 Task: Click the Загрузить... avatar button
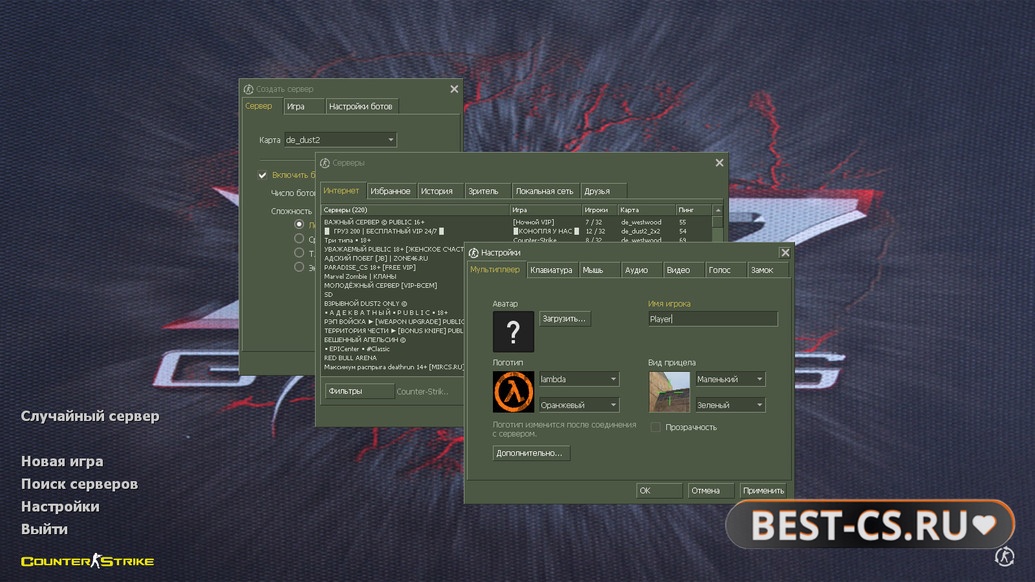coord(564,319)
